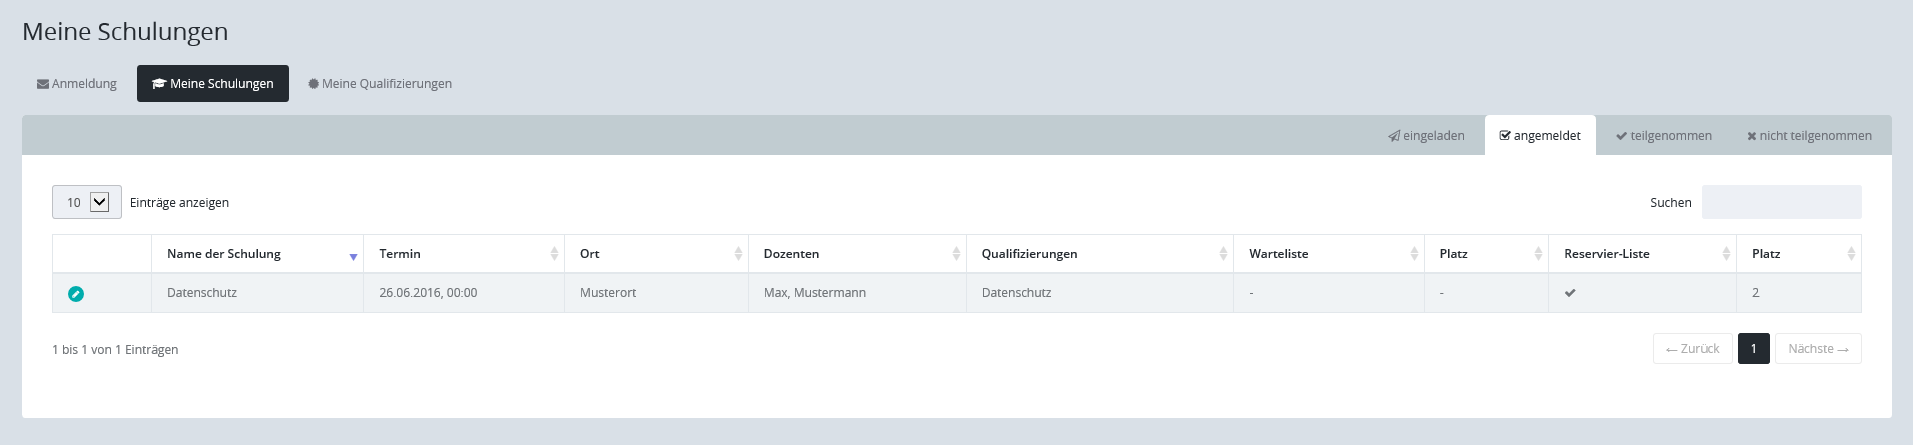1913x445 pixels.
Task: Click the sort arrows on the Qualifizierungen column
Action: click(x=1223, y=254)
